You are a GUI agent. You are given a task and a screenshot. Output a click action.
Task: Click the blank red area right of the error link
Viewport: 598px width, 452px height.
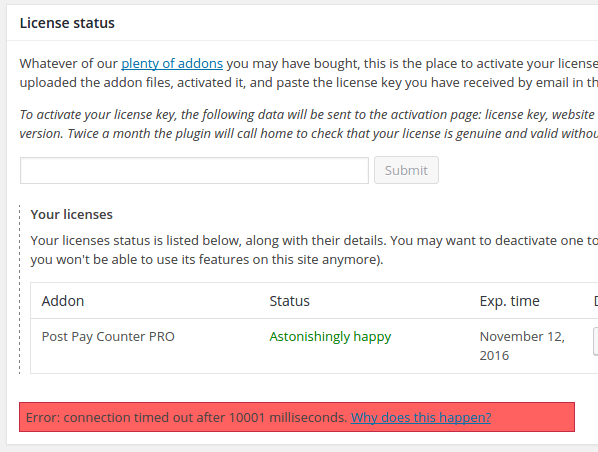532,417
